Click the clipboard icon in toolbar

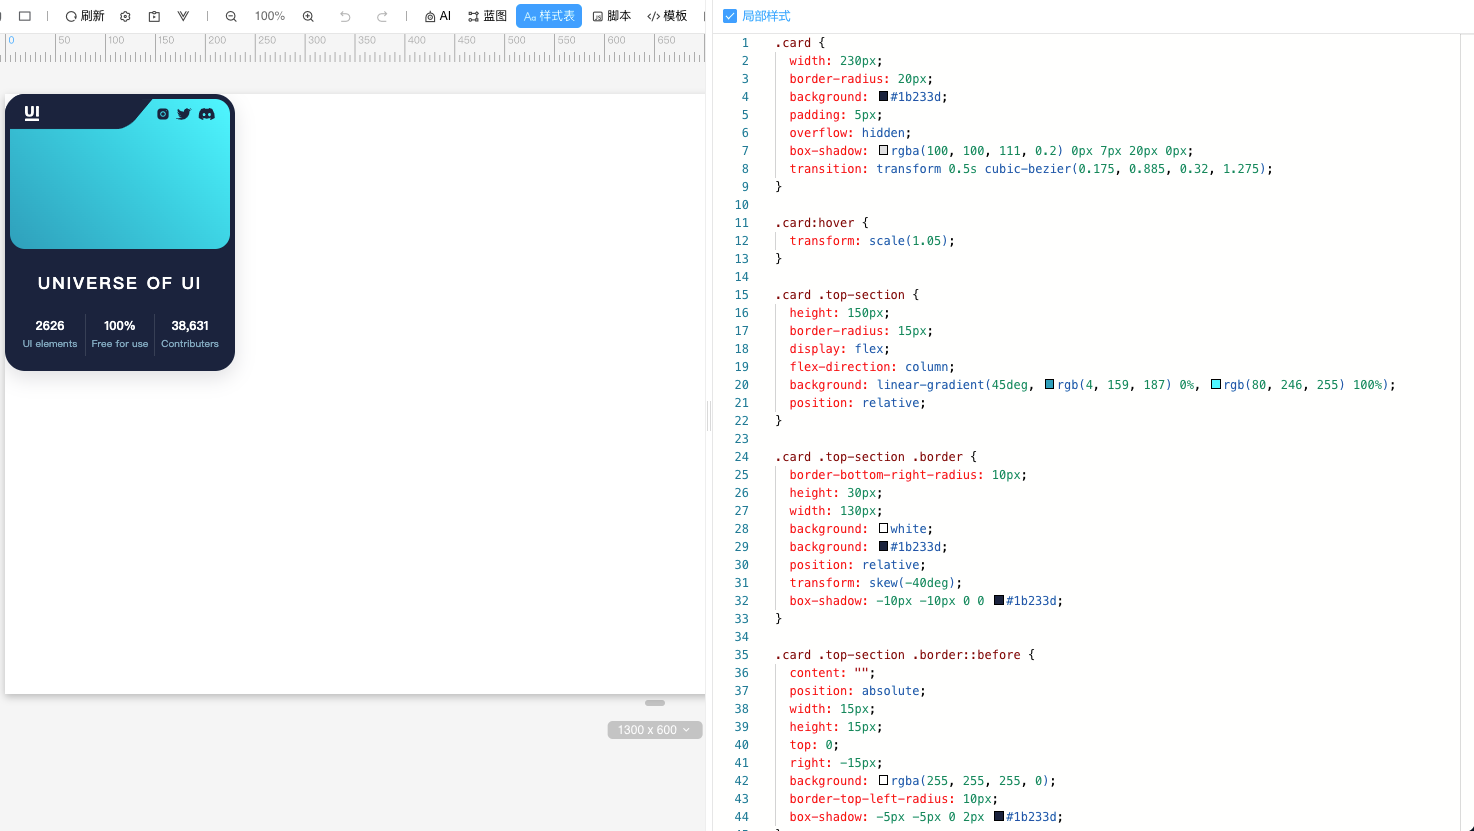(x=154, y=16)
